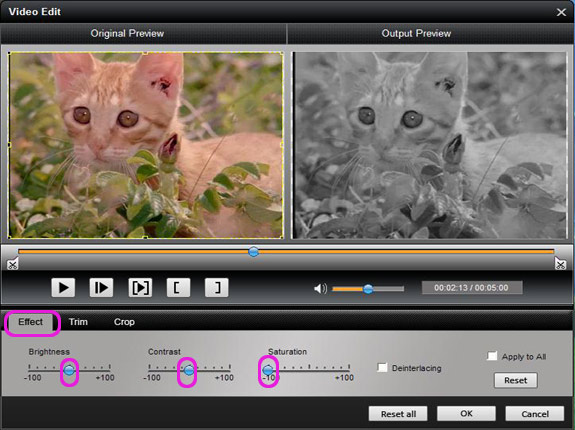Open the Crop tab
Screen dimensions: 575x430
[x=124, y=322]
